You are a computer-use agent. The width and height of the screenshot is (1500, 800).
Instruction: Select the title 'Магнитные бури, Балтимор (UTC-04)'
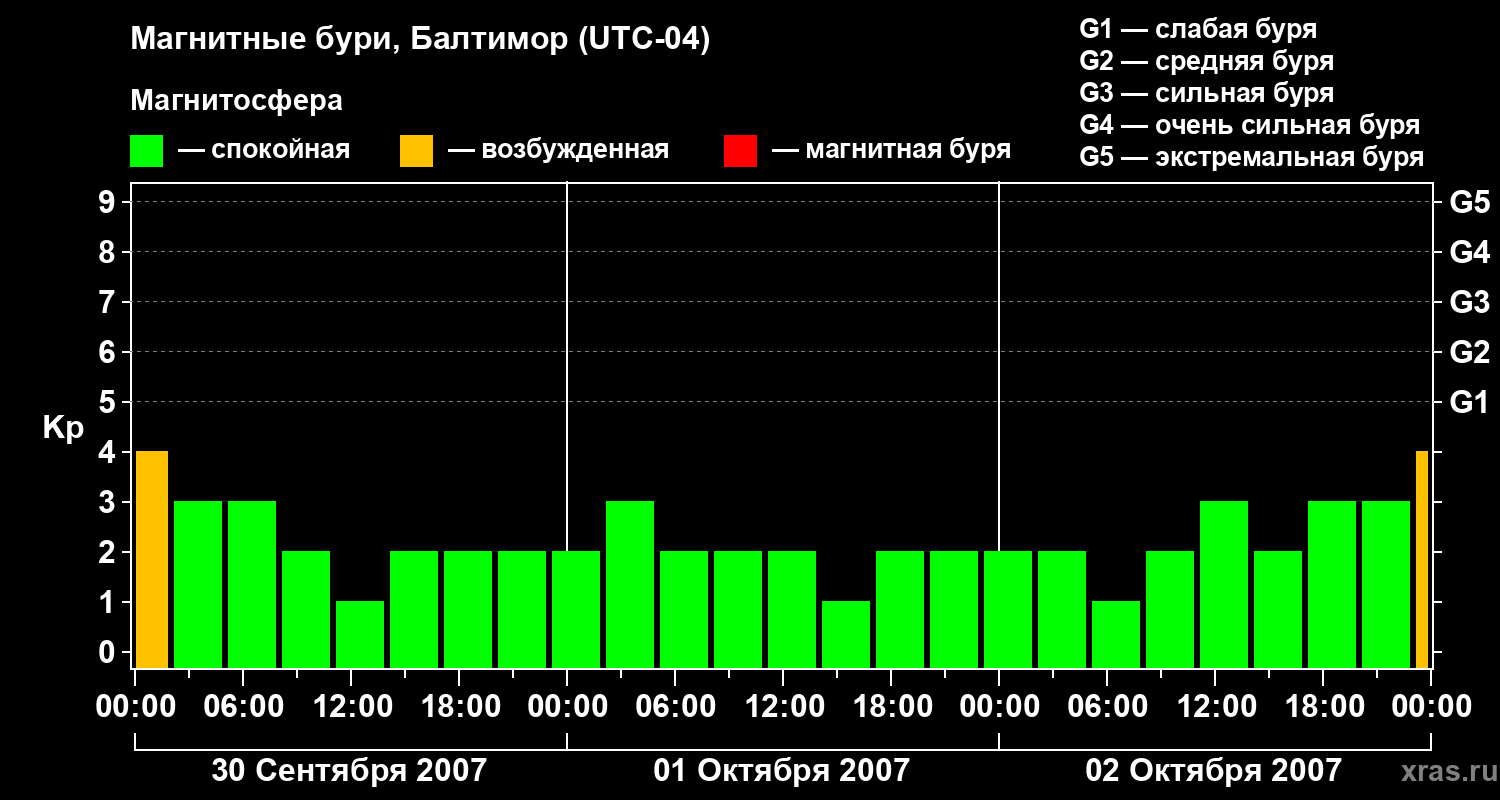pos(420,41)
